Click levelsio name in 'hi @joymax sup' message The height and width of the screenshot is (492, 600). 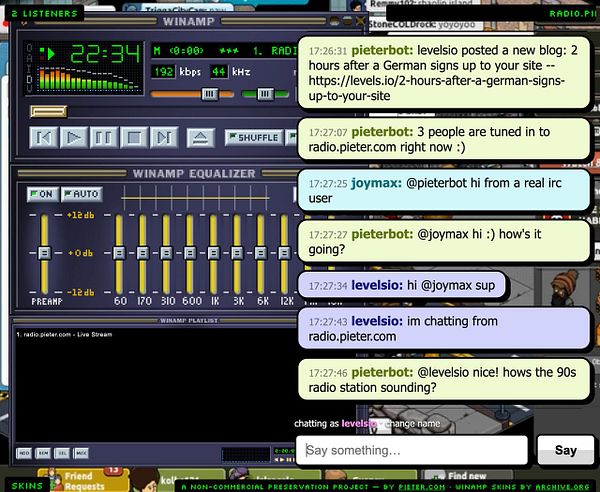click(x=377, y=285)
